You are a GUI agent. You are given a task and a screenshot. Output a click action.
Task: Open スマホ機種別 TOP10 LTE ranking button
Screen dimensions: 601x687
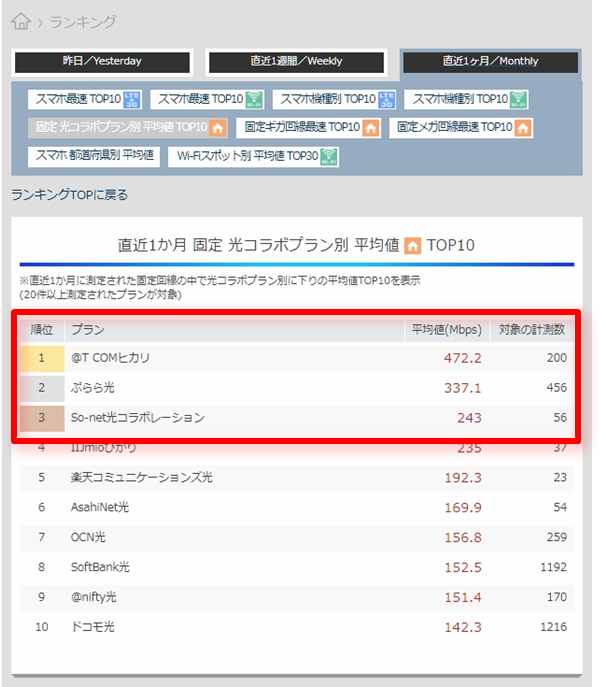(335, 99)
